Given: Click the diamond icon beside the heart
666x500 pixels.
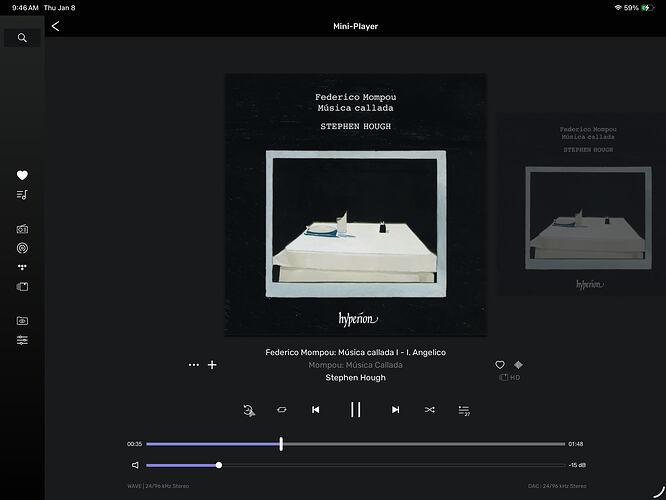Looking at the screenshot, I should pyautogui.click(x=518, y=365).
